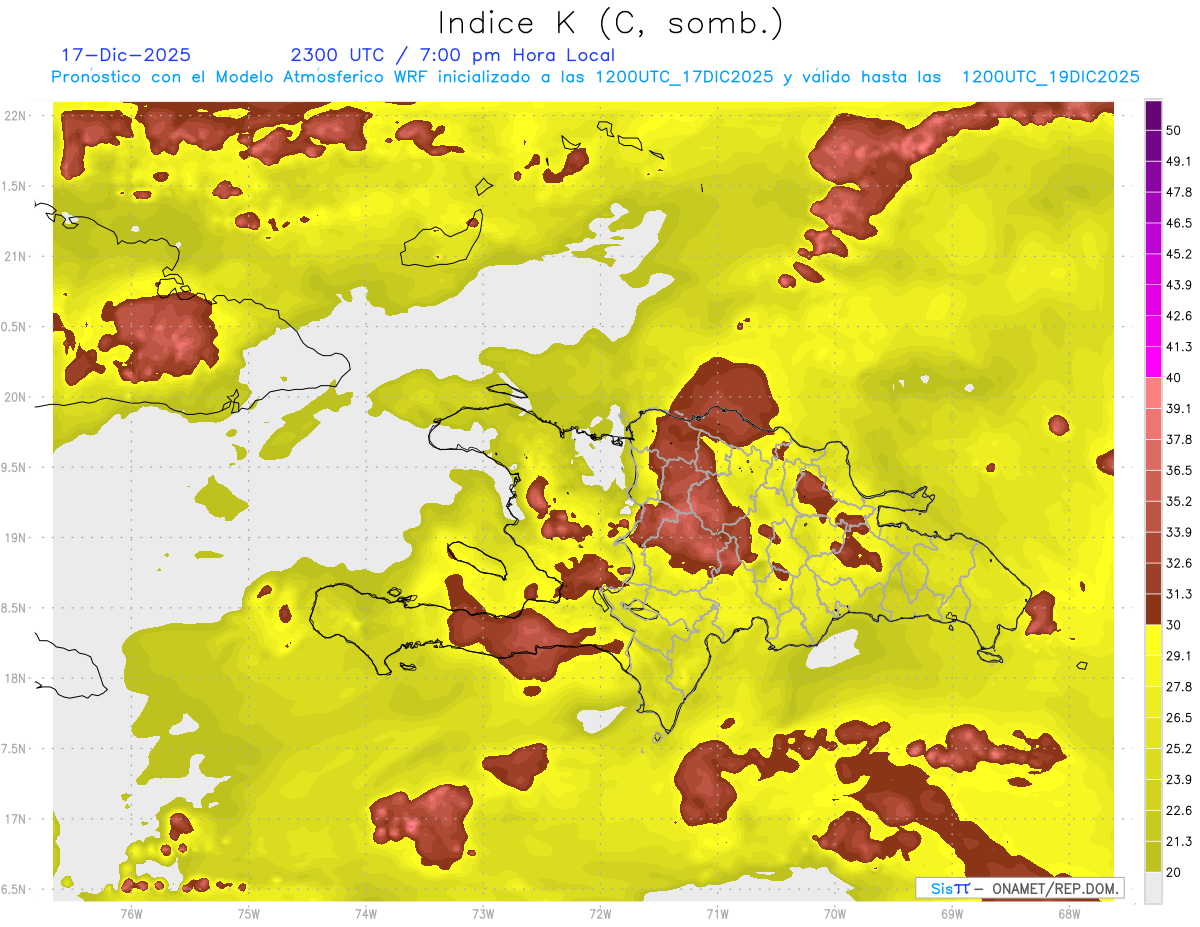Image resolution: width=1200 pixels, height=927 pixels.
Task: Click the '30' color scale value
Action: (x=1174, y=625)
